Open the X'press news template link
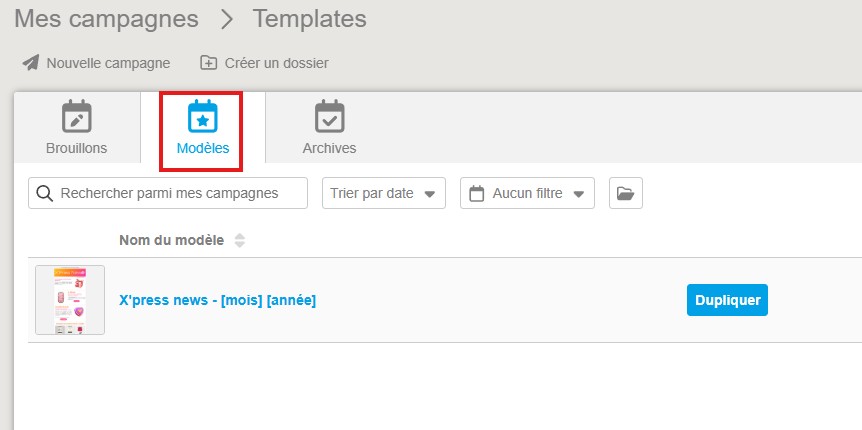The height and width of the screenshot is (430, 862). (217, 300)
